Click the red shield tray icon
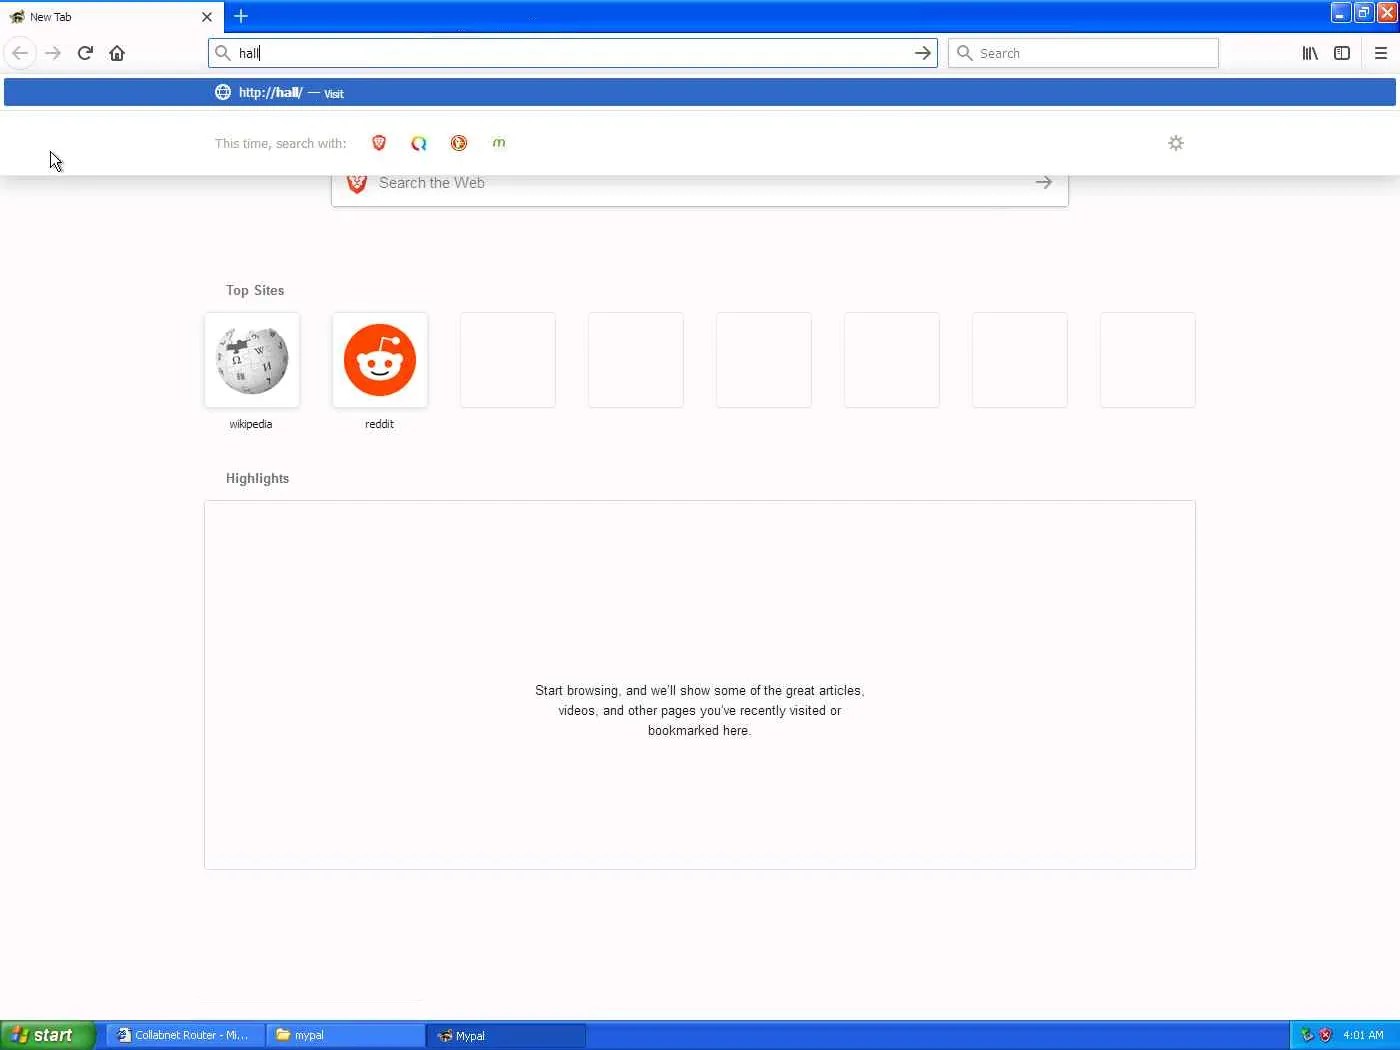The height and width of the screenshot is (1050, 1400). (1326, 1035)
